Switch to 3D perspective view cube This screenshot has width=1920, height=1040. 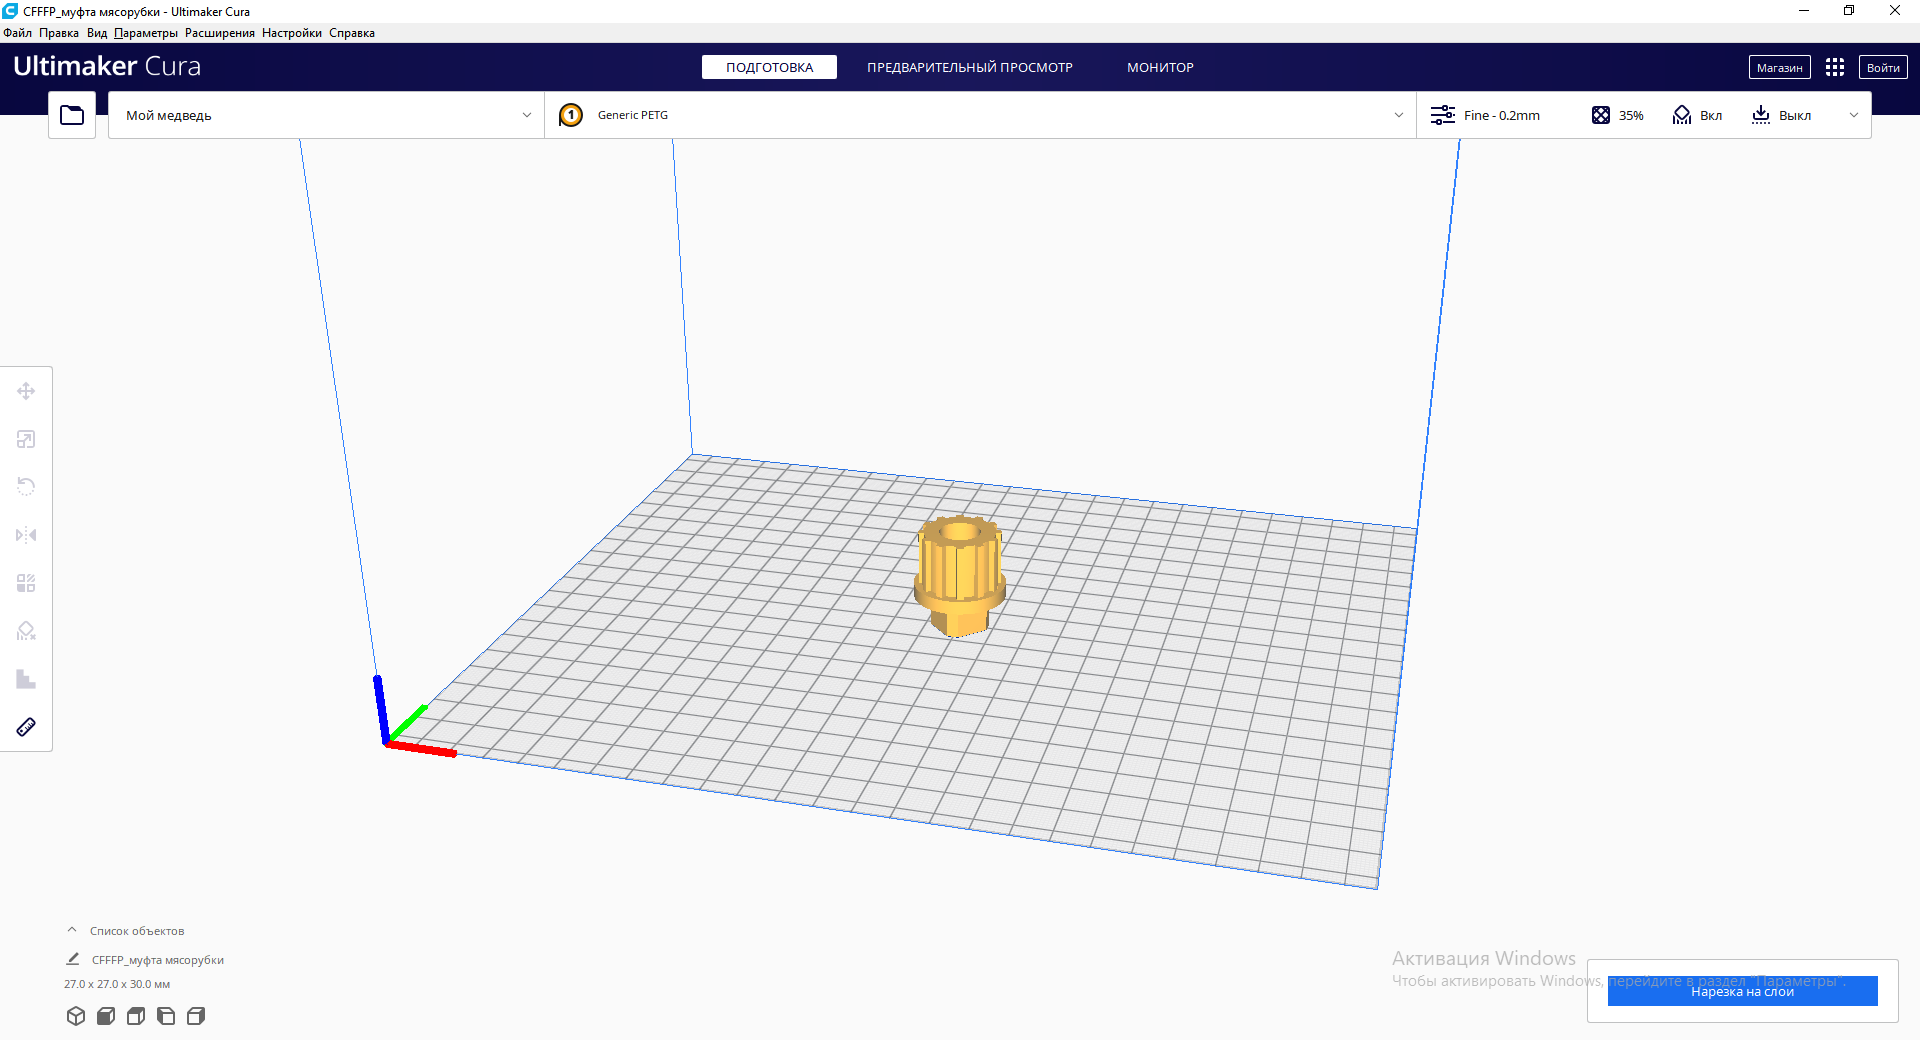pyautogui.click(x=76, y=1016)
